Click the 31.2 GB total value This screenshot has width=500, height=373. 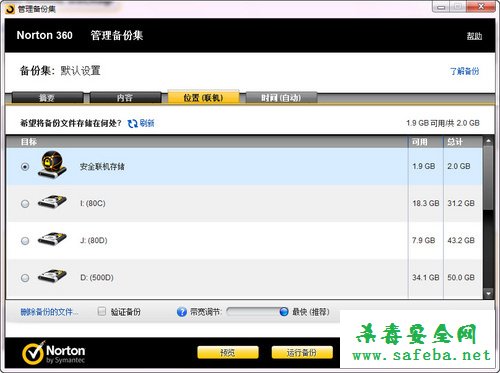click(x=461, y=203)
